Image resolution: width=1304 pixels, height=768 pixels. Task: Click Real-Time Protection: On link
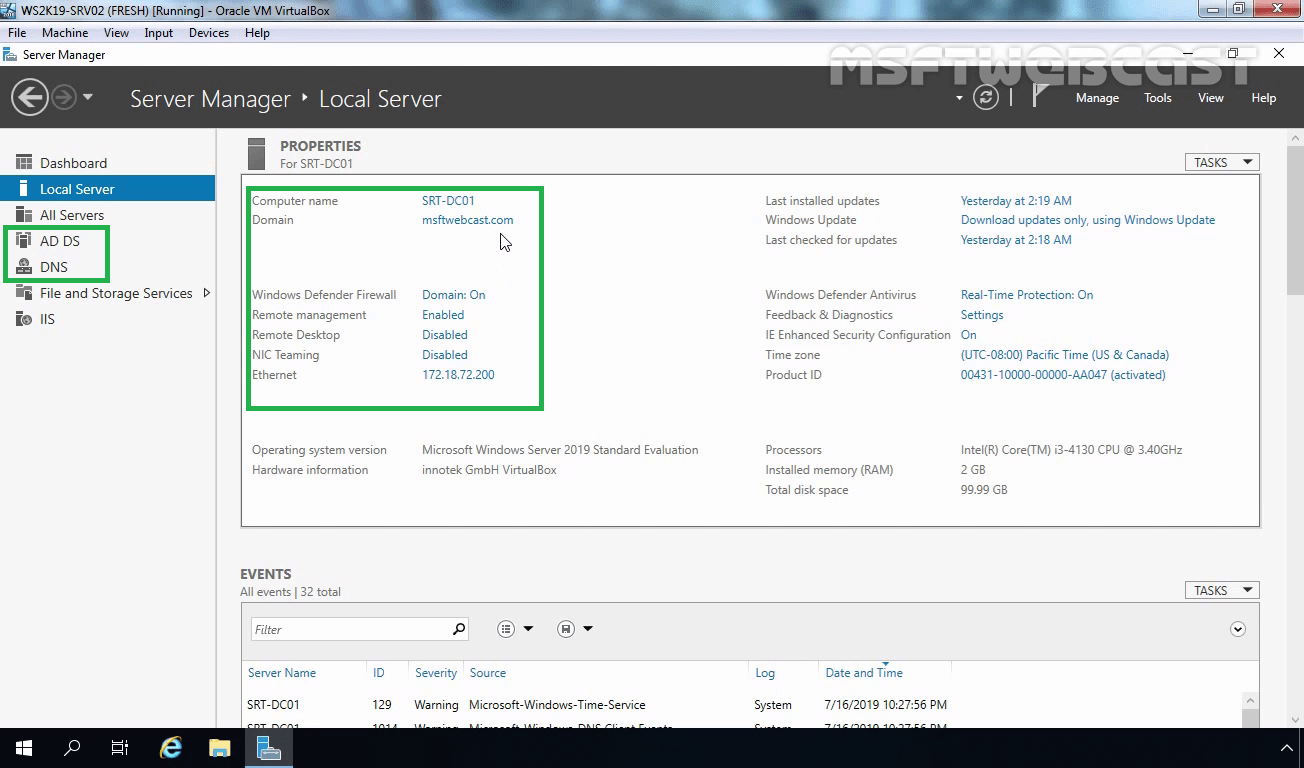(x=1027, y=295)
